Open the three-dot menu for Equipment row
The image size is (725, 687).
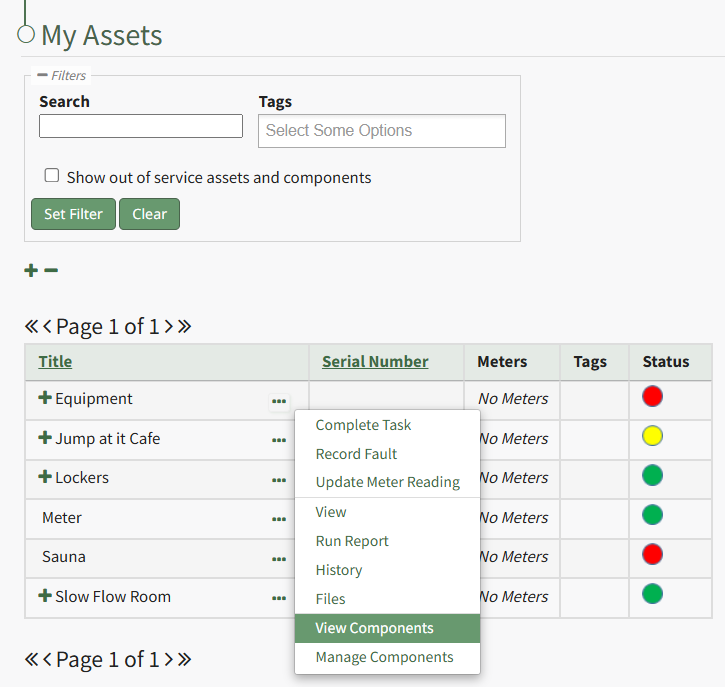(x=279, y=402)
